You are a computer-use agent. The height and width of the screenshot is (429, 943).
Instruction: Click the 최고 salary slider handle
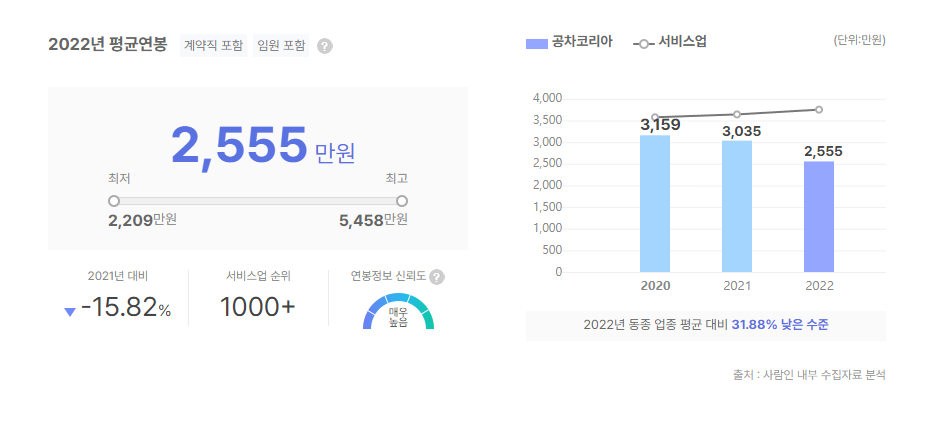click(x=402, y=201)
